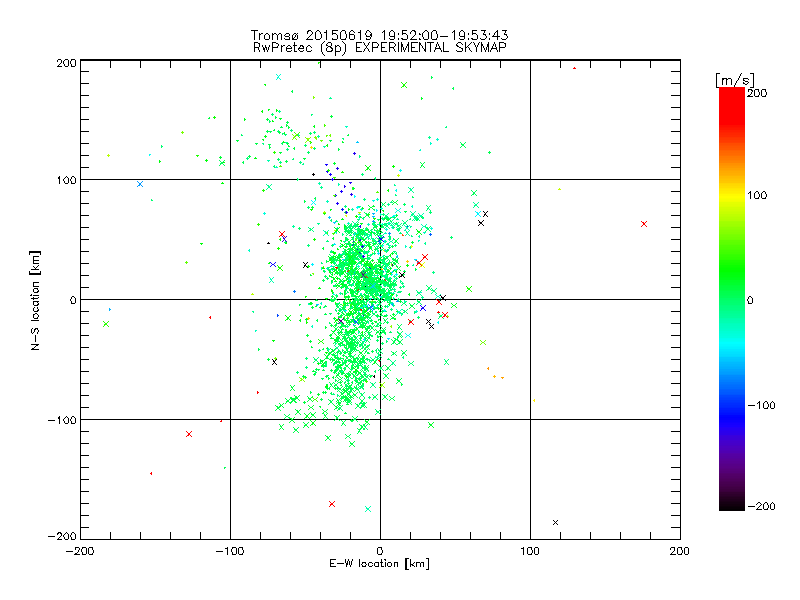The image size is (800, 600).
Task: Click the green middle of the colorbar
Action: coord(732,286)
